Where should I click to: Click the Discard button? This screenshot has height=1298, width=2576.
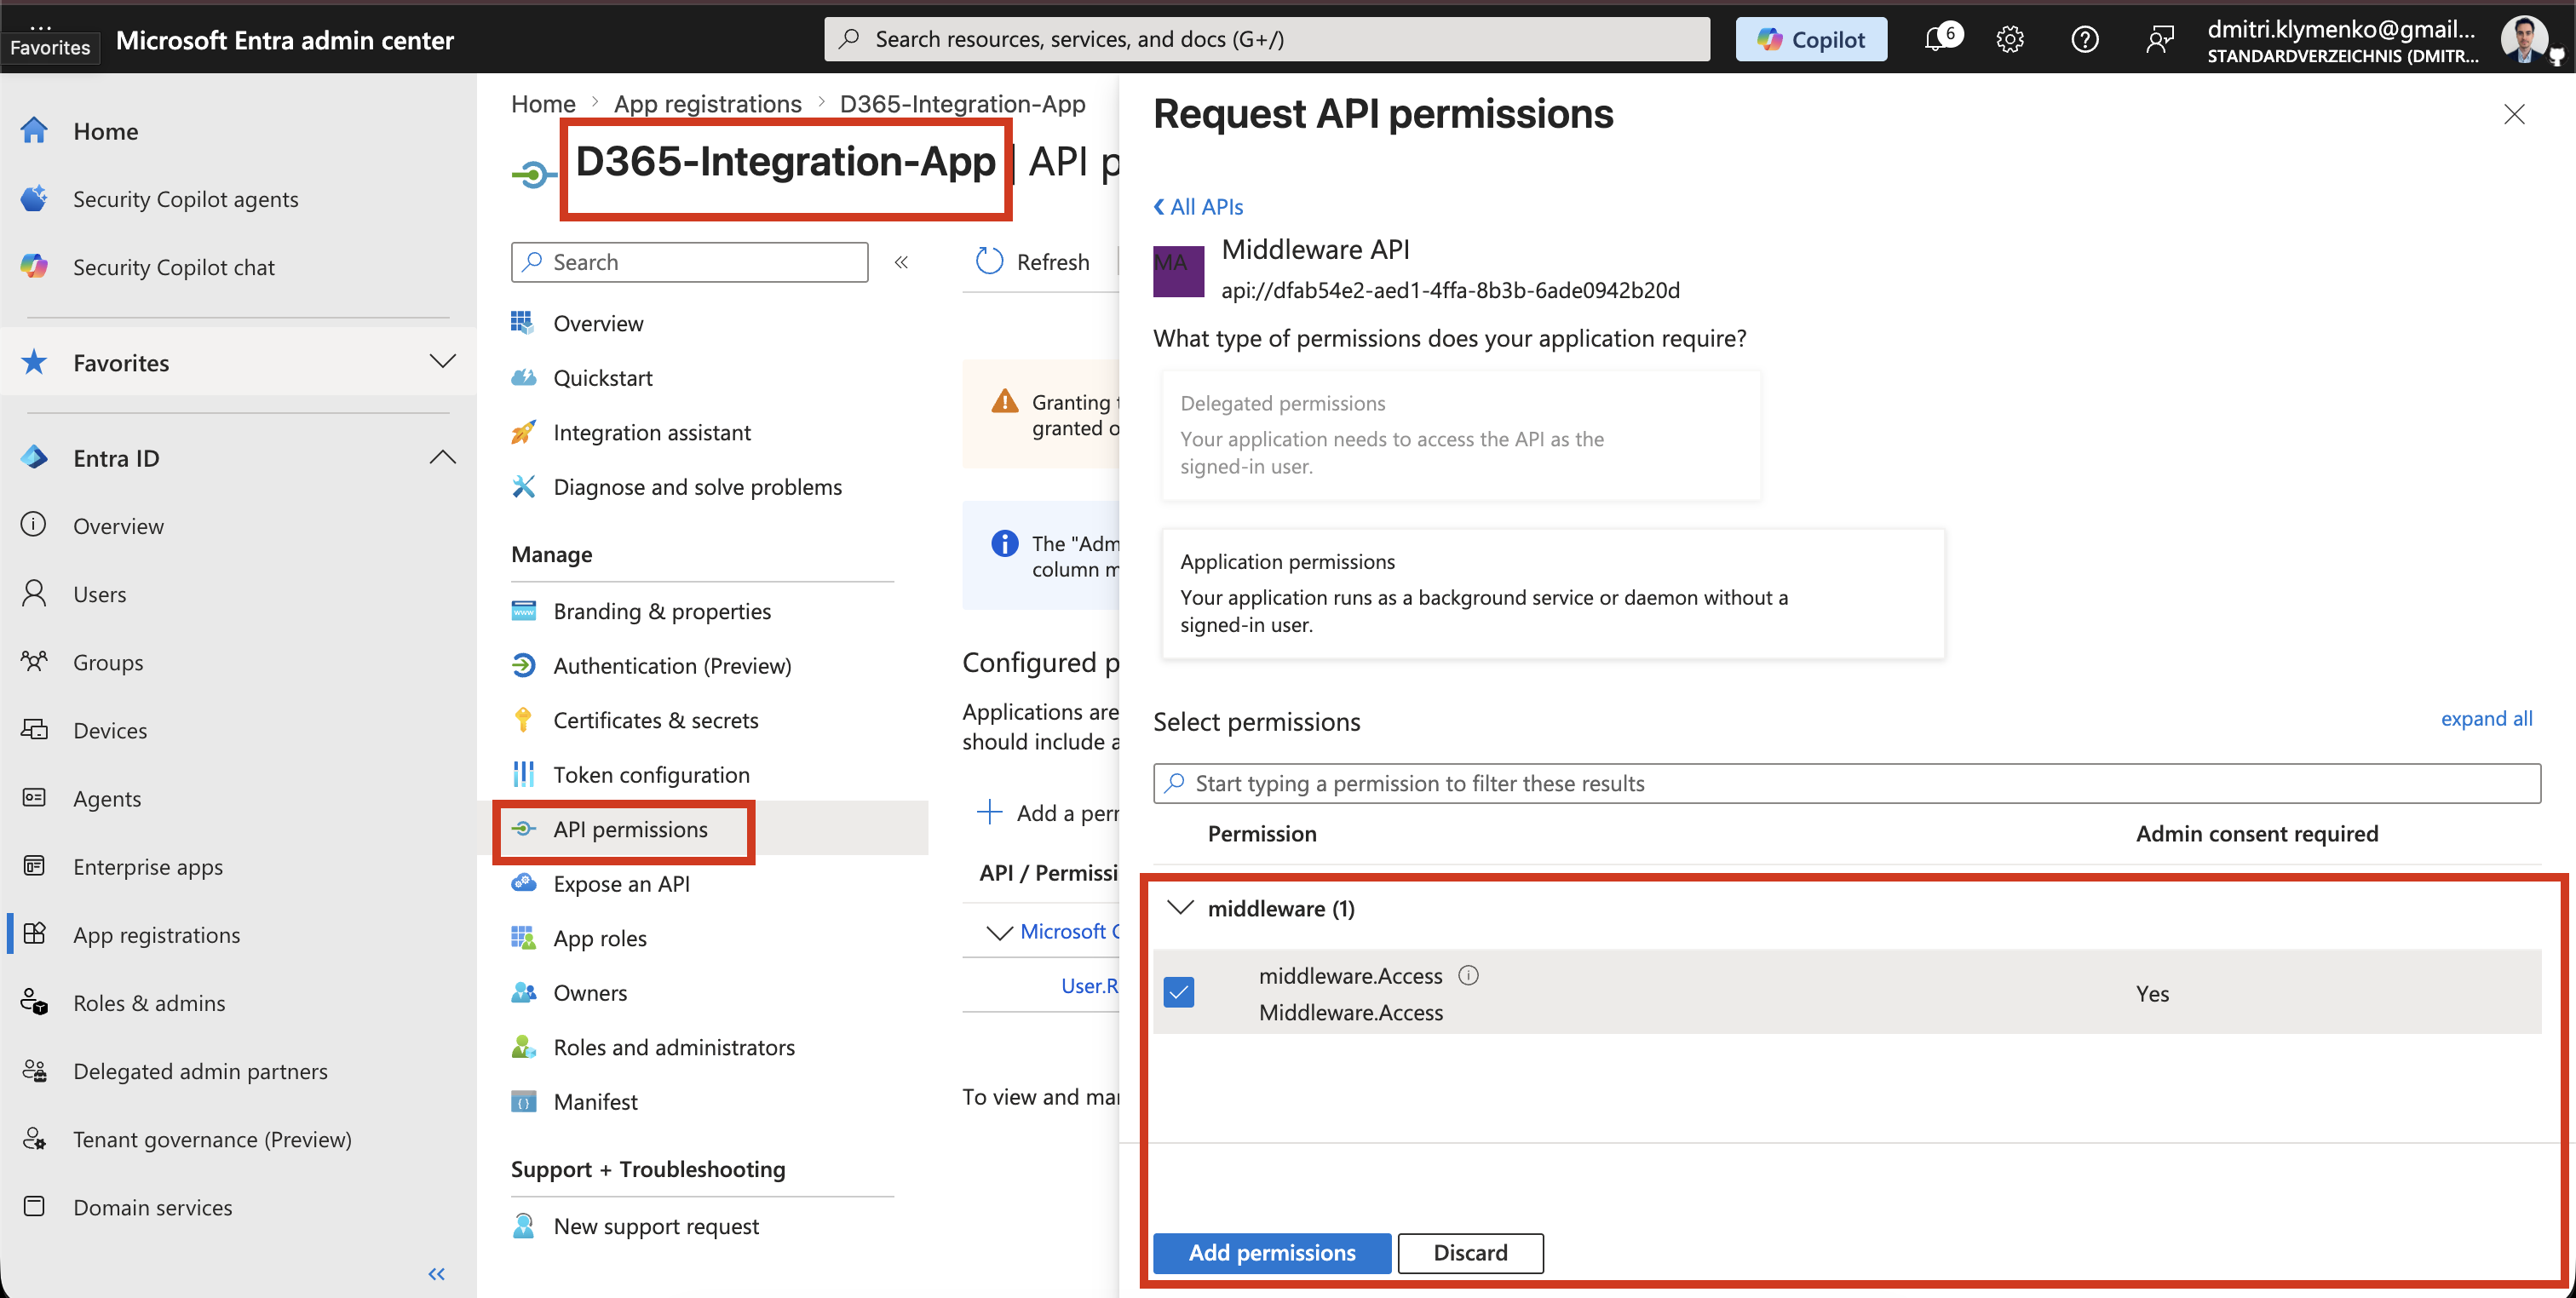(1470, 1253)
